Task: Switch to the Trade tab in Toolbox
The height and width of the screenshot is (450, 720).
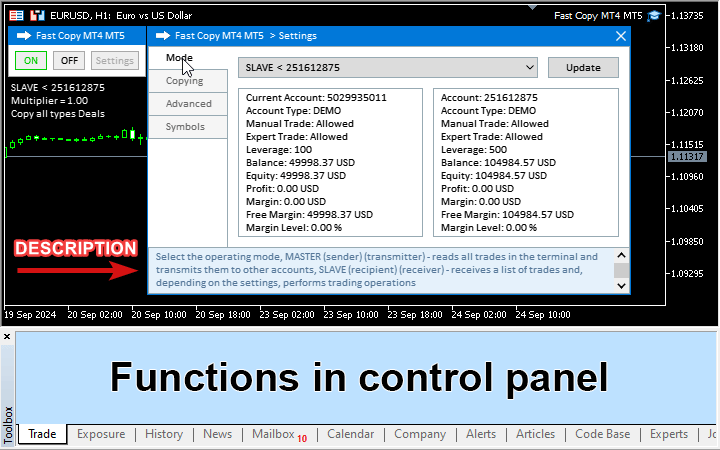Action: click(x=42, y=434)
